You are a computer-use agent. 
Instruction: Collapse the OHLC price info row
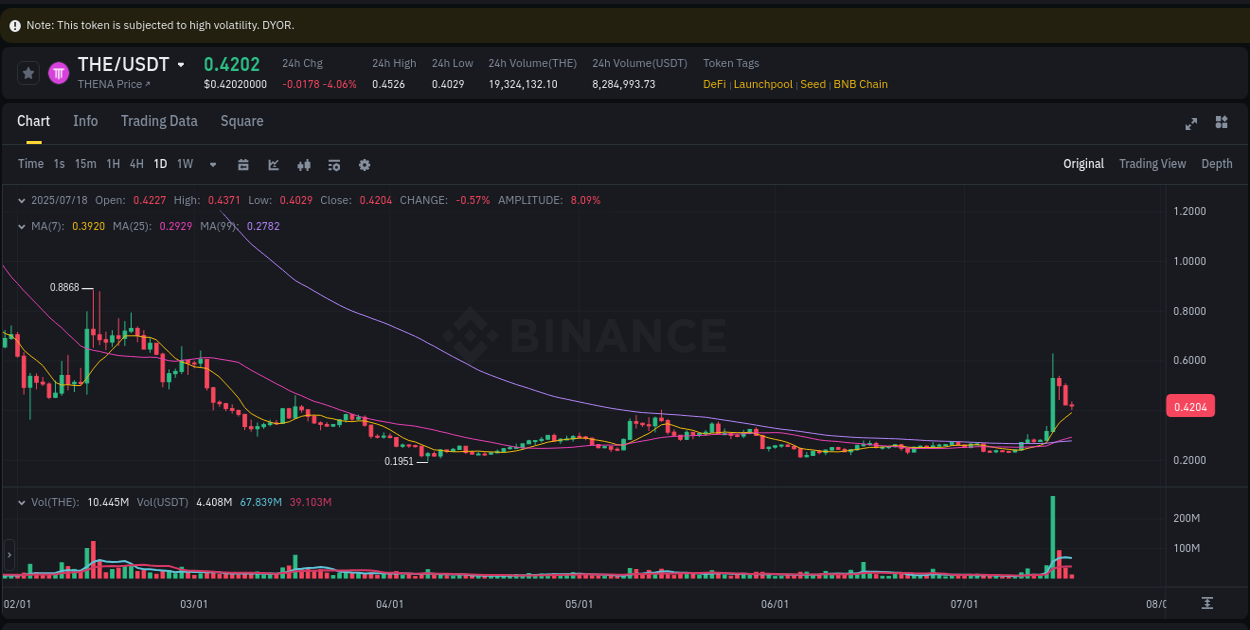click(20, 200)
